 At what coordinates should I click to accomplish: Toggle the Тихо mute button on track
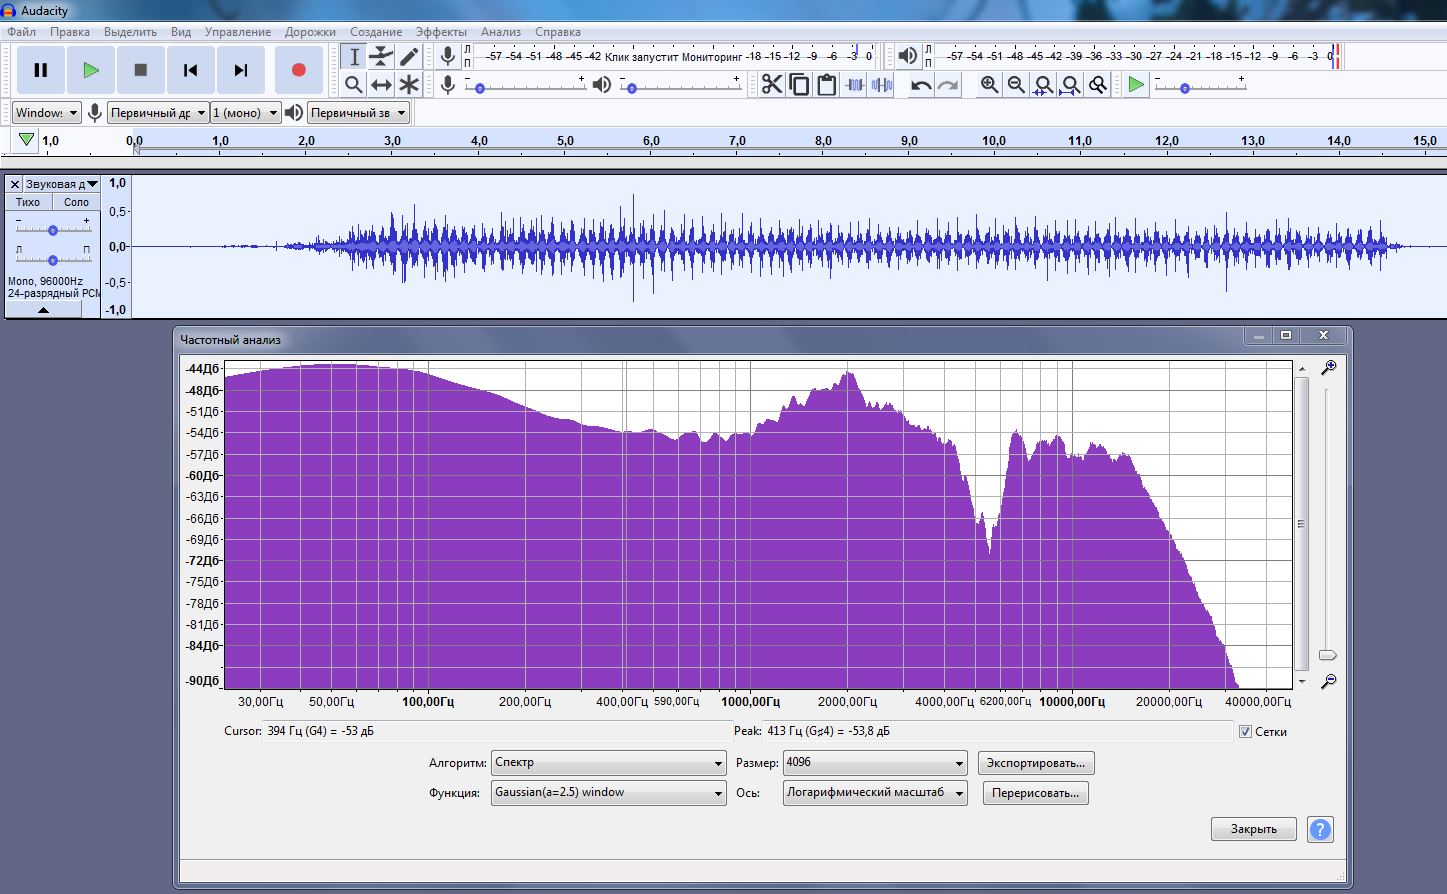click(28, 202)
